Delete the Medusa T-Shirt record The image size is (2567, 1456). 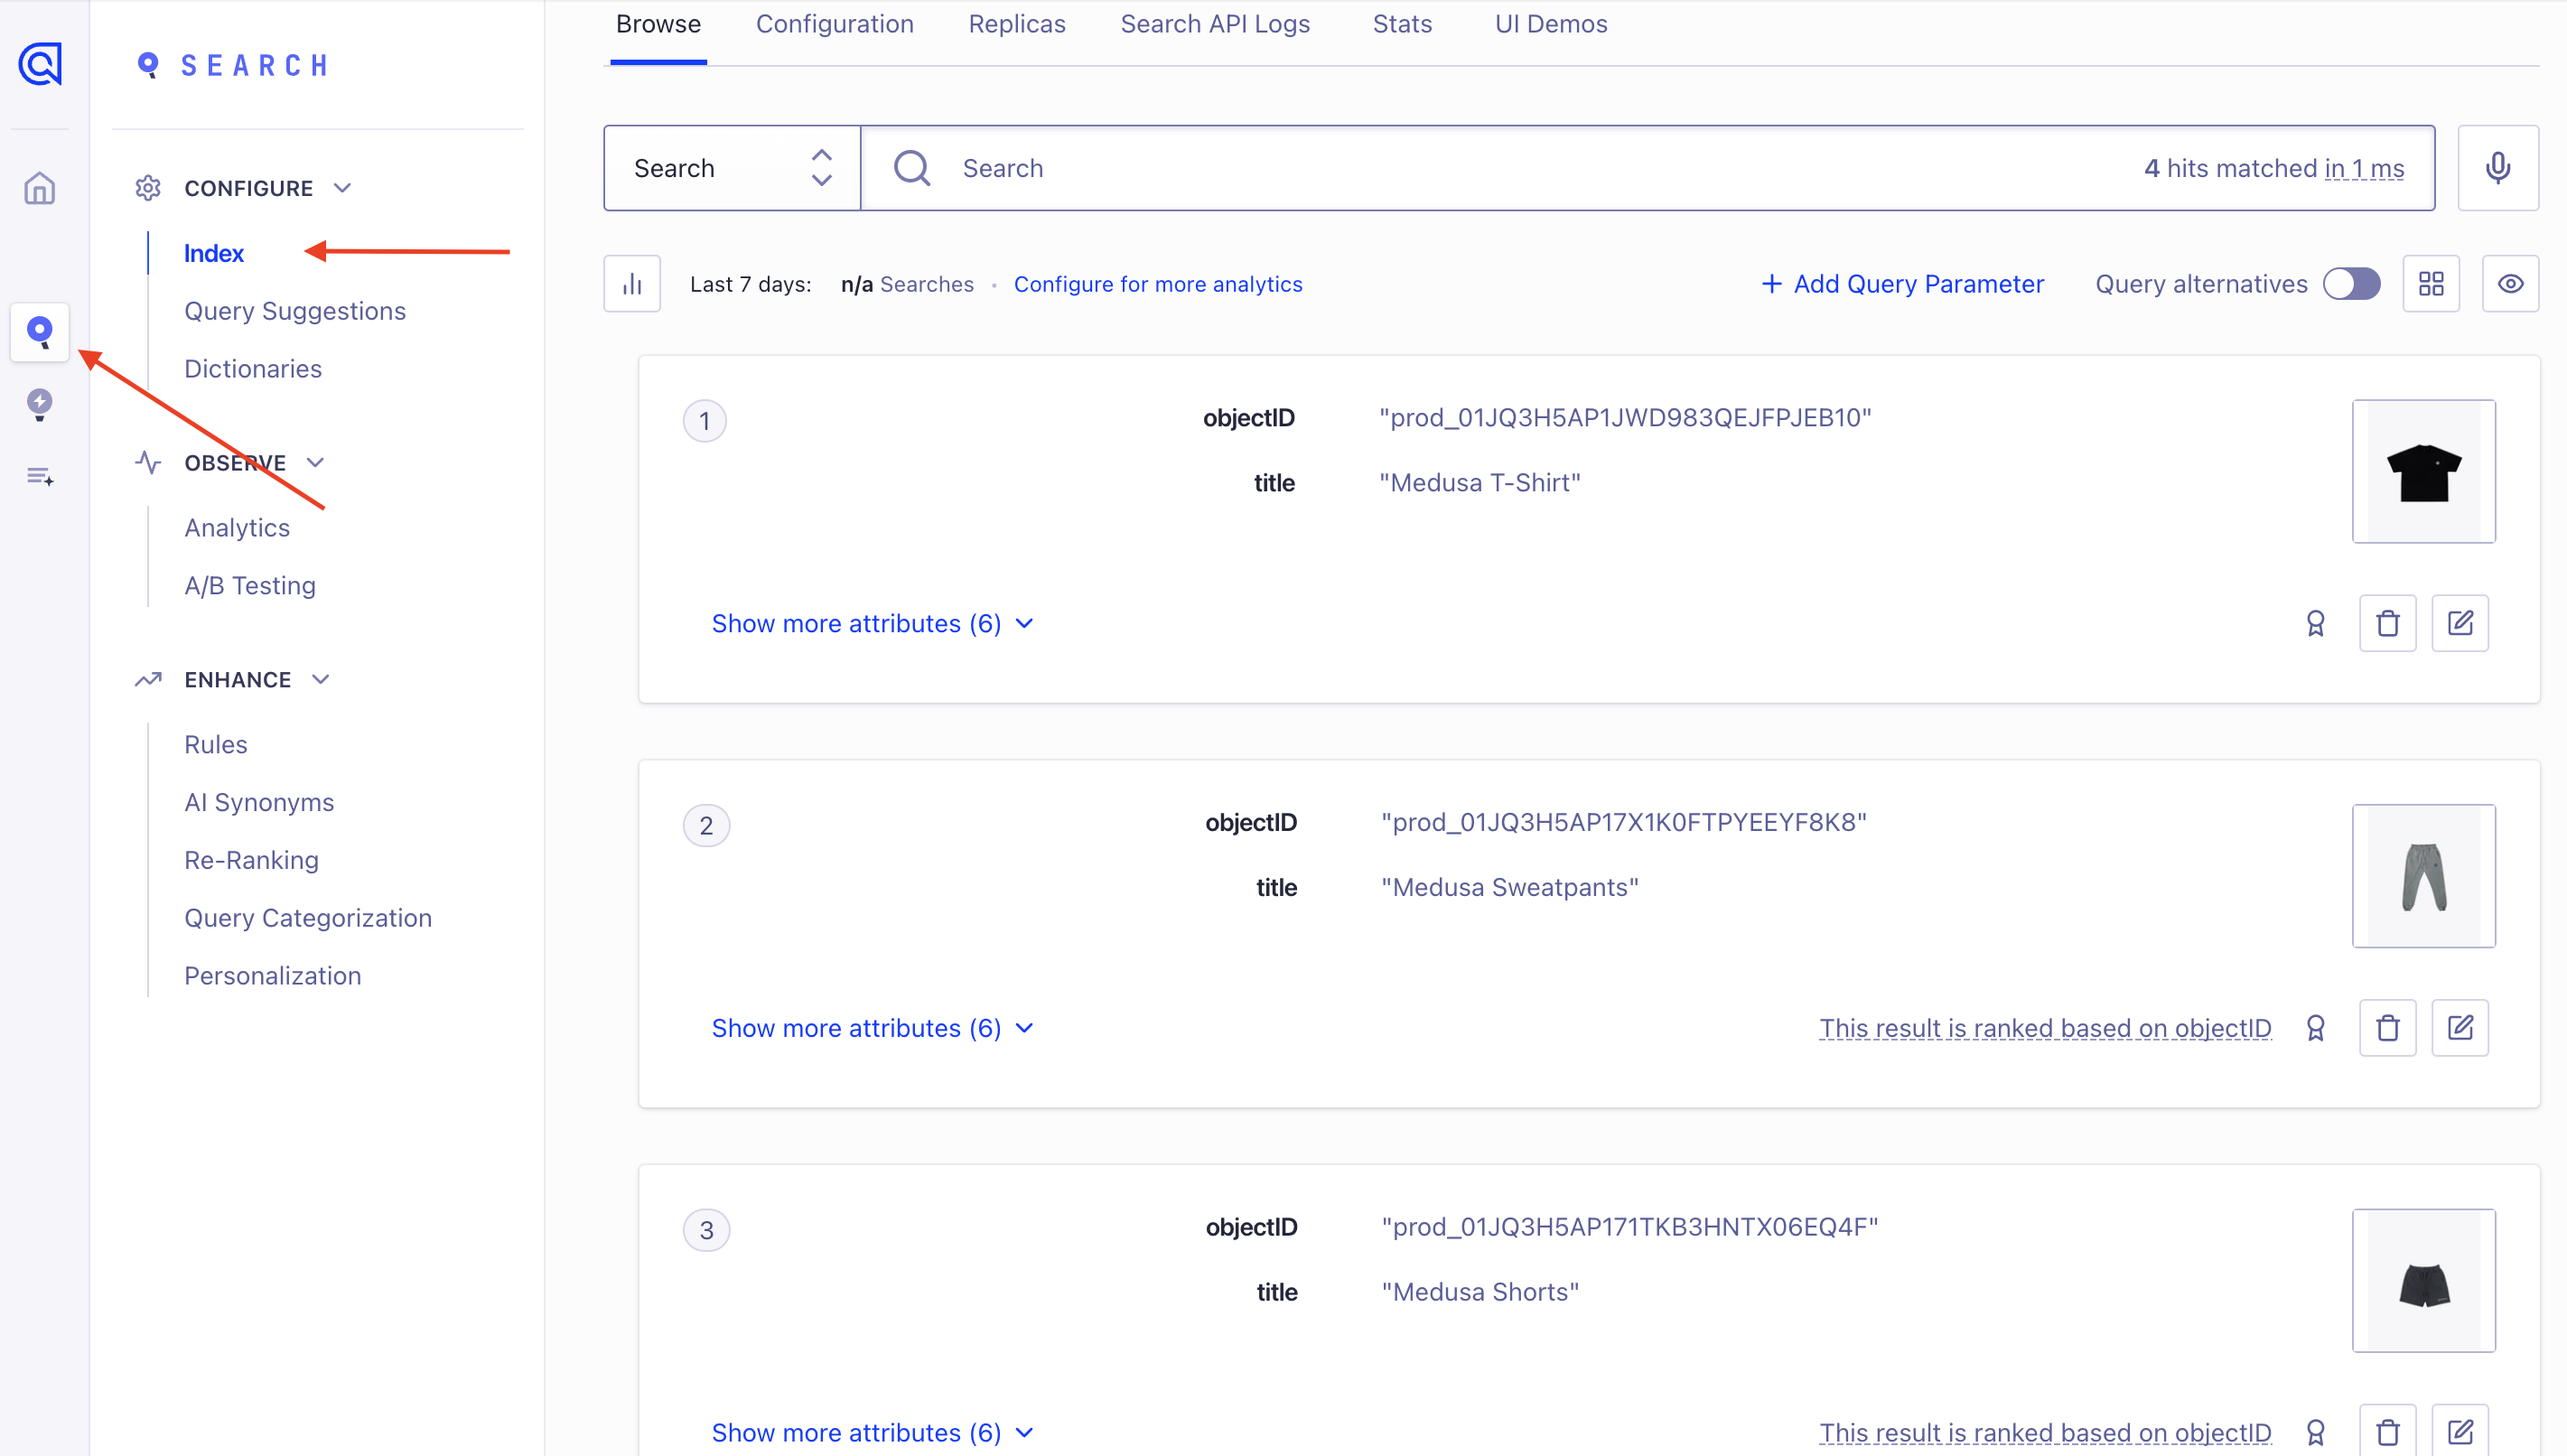pyautogui.click(x=2387, y=622)
